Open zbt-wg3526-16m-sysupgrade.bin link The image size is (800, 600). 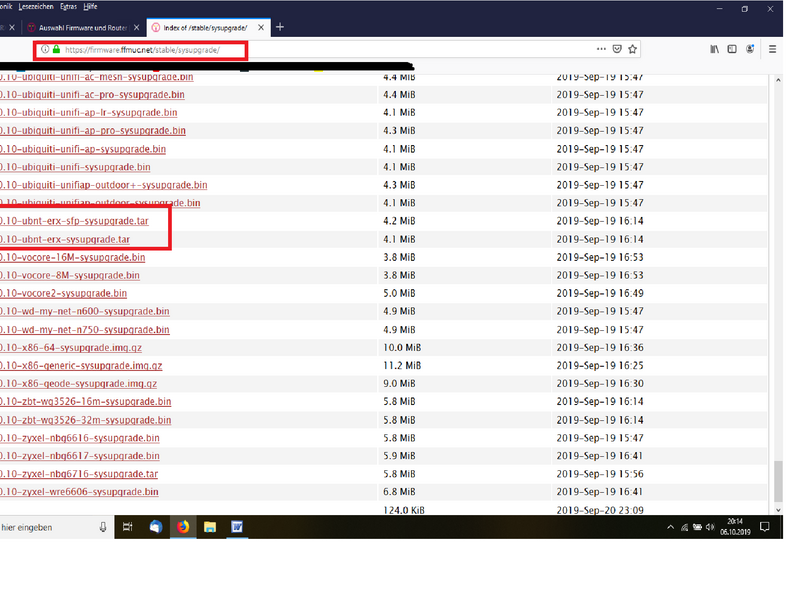pyautogui.click(x=86, y=402)
